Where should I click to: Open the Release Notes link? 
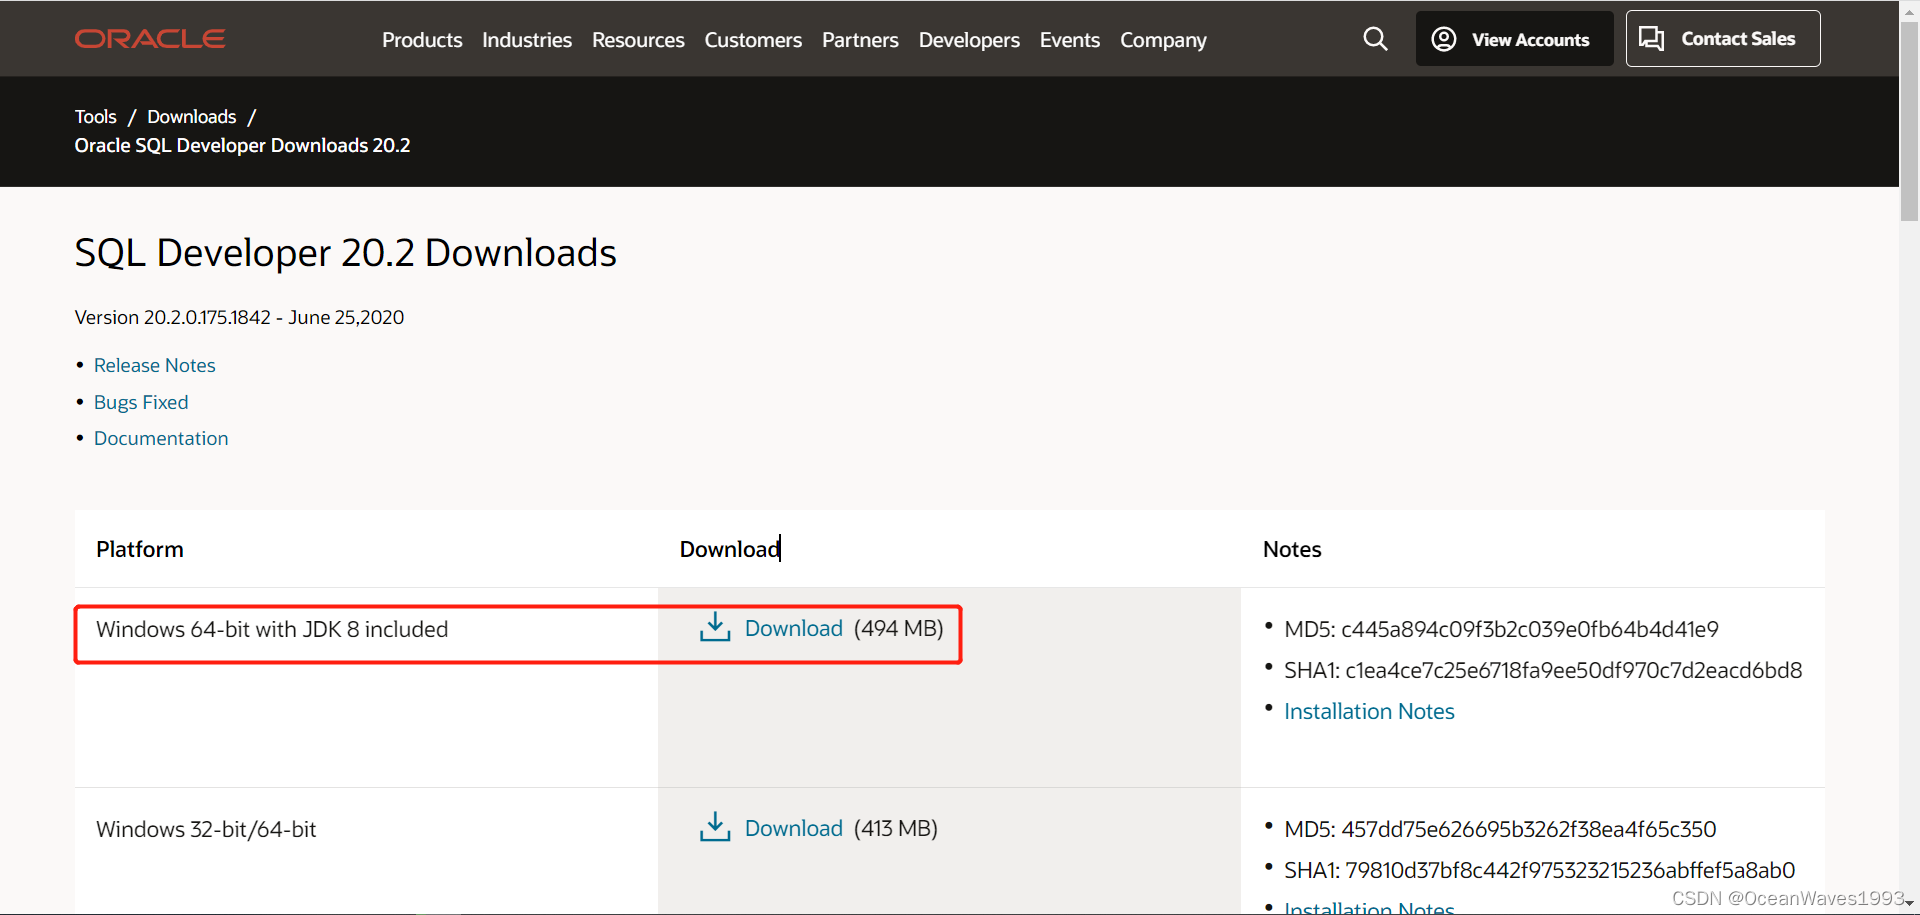pos(155,365)
